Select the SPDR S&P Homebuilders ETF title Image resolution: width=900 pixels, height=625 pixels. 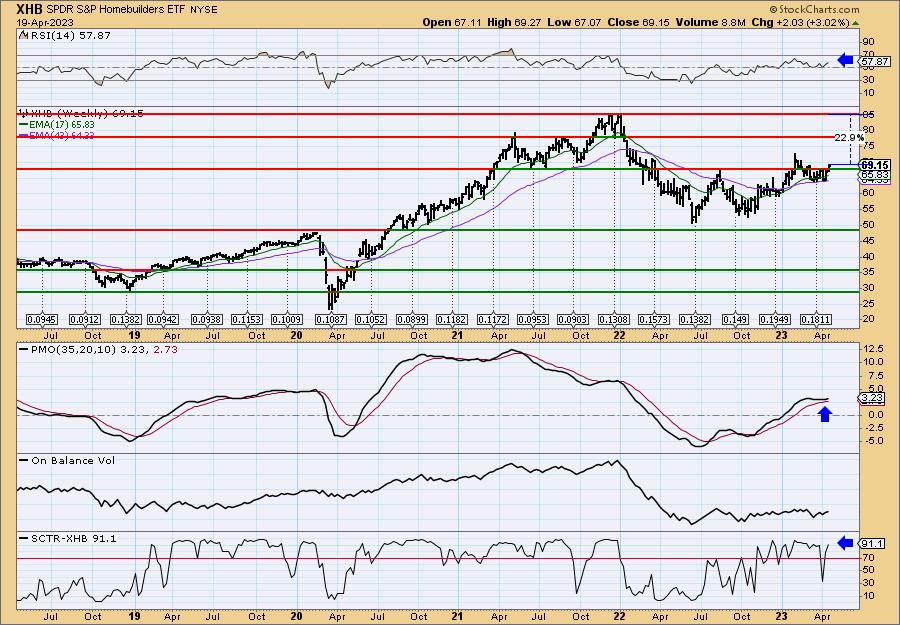(x=118, y=10)
